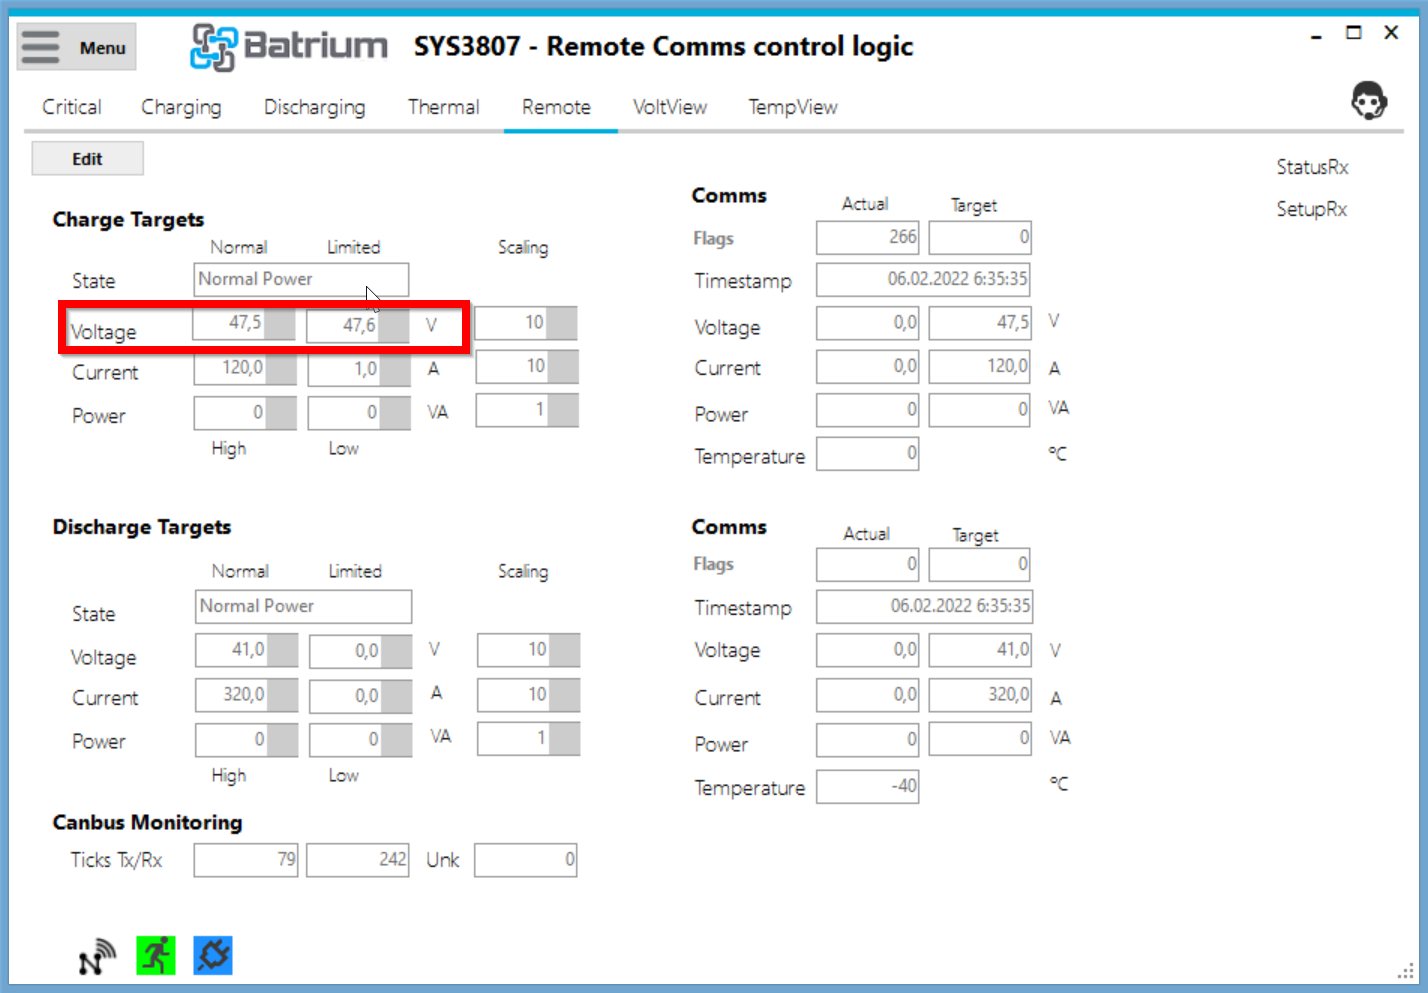Maximize the Batrium window
This screenshot has width=1428, height=993.
point(1354,33)
